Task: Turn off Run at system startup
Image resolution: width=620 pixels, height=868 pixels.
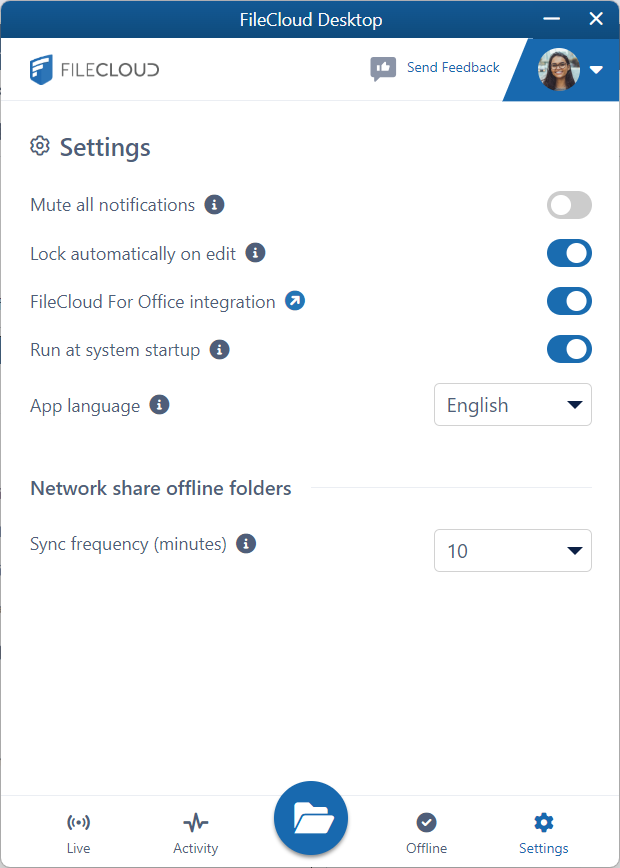Action: tap(569, 350)
